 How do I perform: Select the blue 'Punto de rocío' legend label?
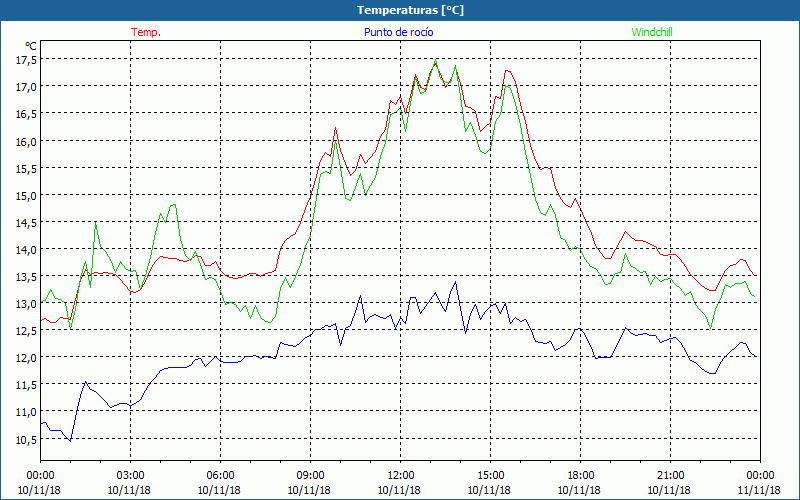tap(398, 32)
